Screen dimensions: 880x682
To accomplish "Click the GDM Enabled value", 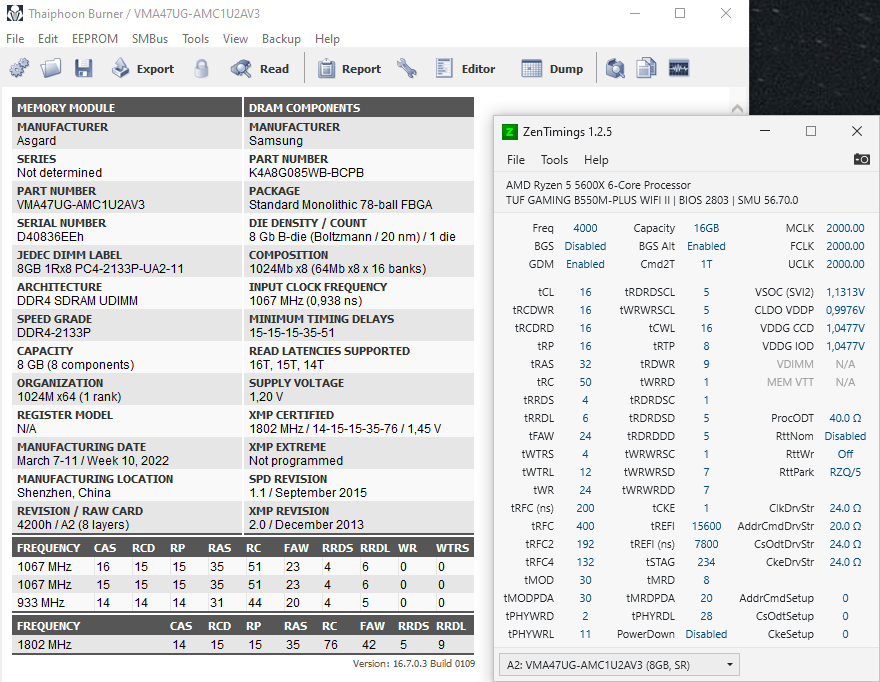I will pyautogui.click(x=585, y=264).
